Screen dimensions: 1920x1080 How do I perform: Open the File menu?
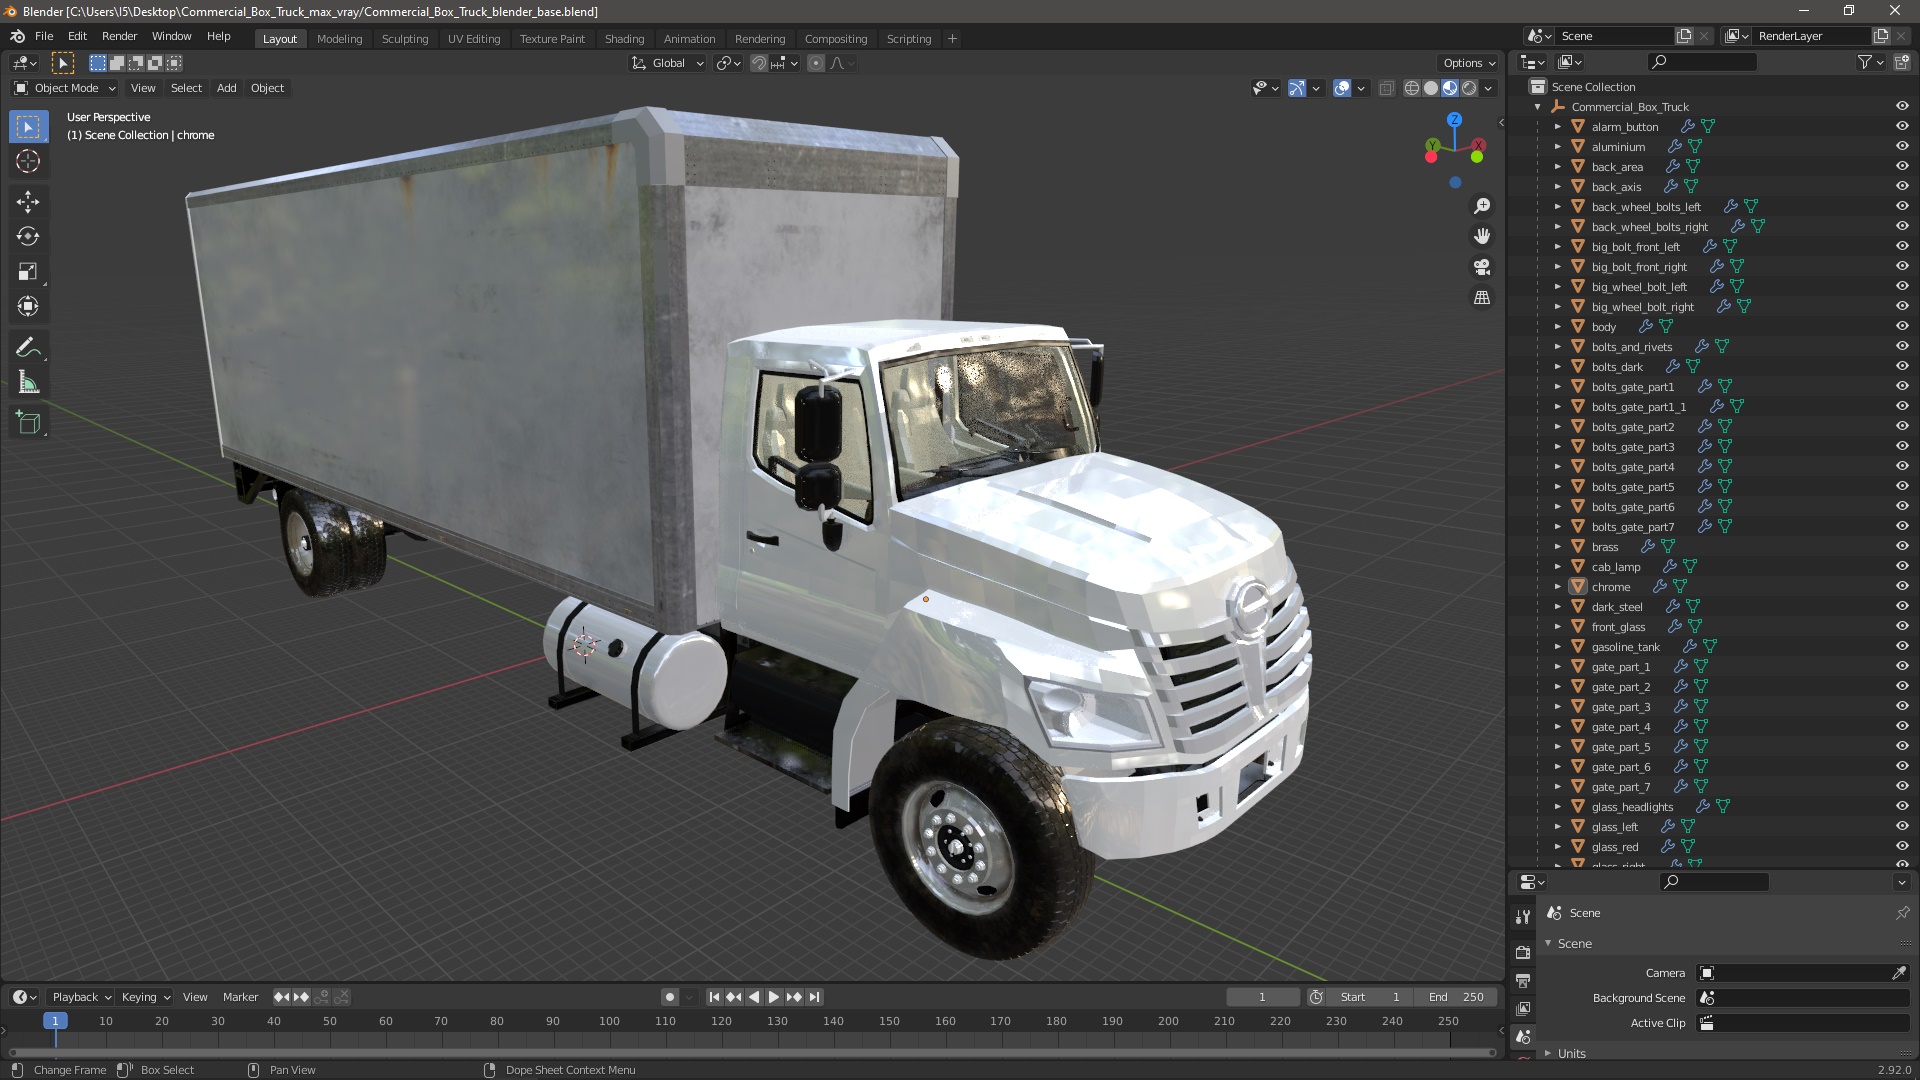(44, 36)
